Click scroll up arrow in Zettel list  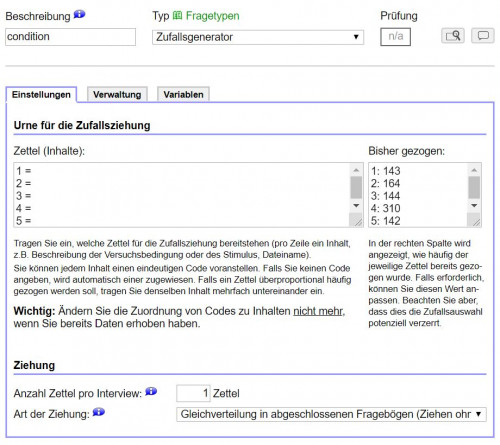[x=356, y=170]
